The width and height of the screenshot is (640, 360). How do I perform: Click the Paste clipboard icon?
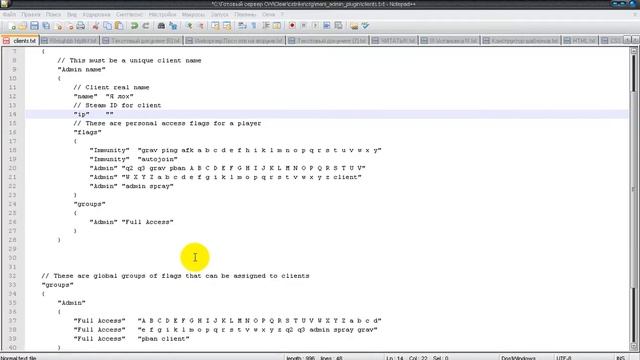coord(119,26)
